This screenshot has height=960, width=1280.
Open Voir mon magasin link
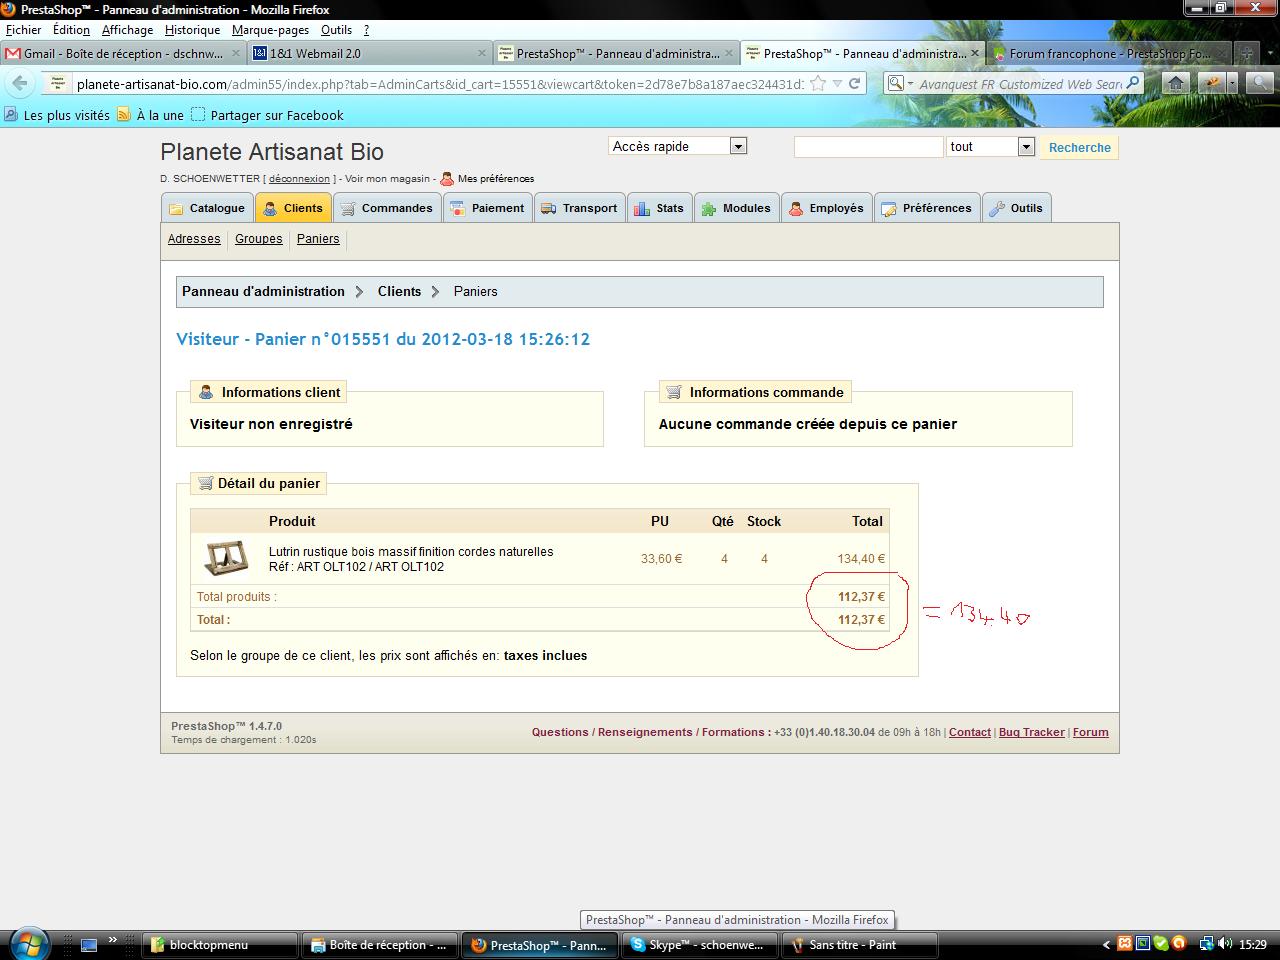(x=386, y=179)
